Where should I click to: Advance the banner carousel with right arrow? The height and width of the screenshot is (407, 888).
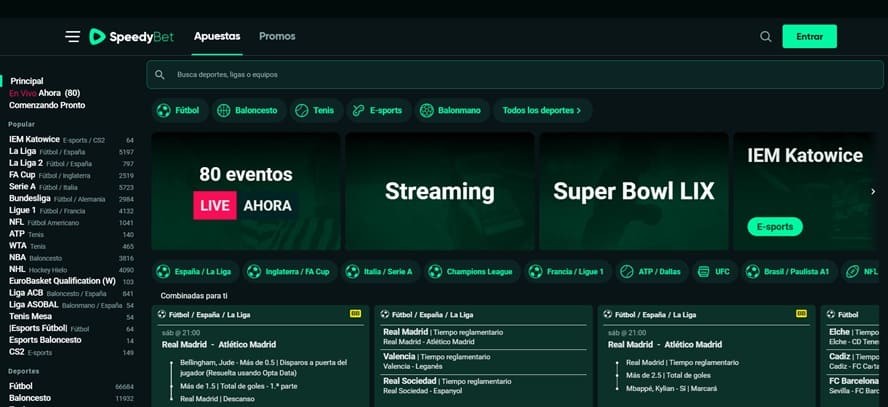[873, 191]
